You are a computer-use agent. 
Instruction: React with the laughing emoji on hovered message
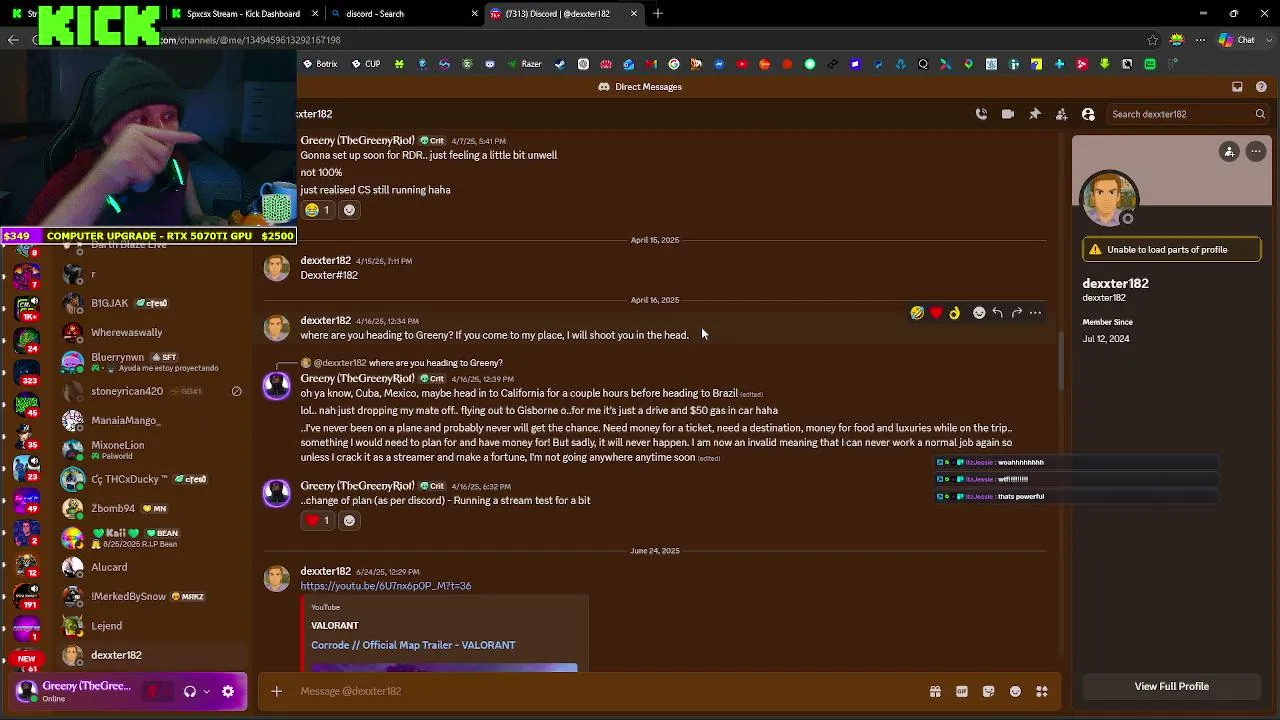click(917, 313)
